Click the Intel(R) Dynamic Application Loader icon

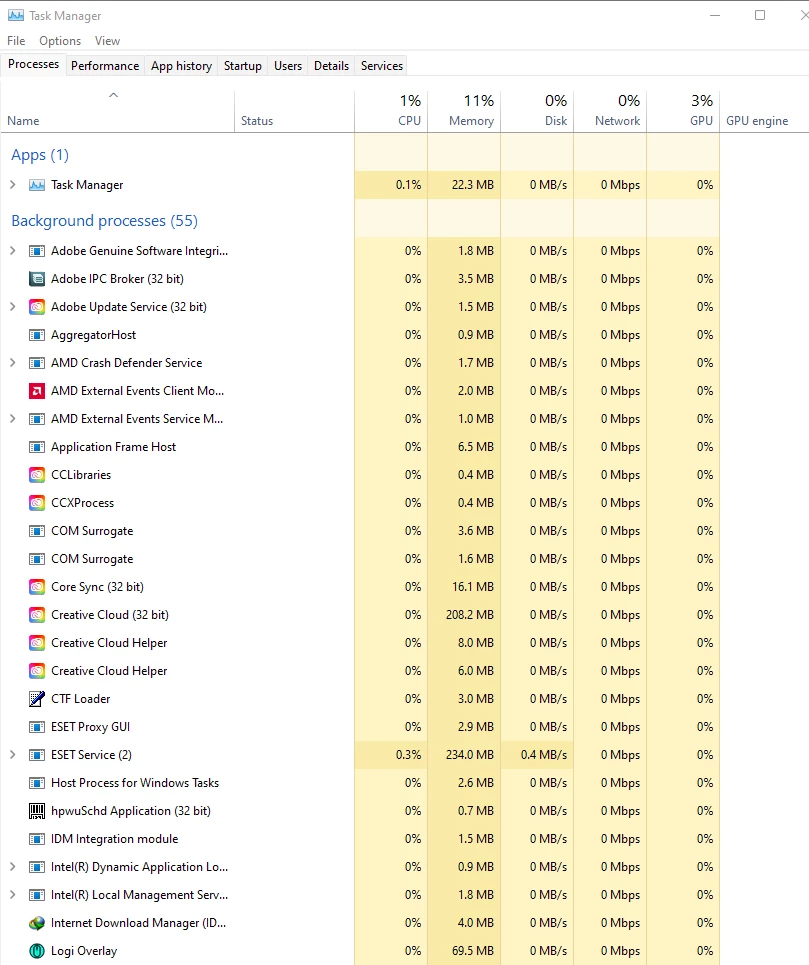(37, 867)
